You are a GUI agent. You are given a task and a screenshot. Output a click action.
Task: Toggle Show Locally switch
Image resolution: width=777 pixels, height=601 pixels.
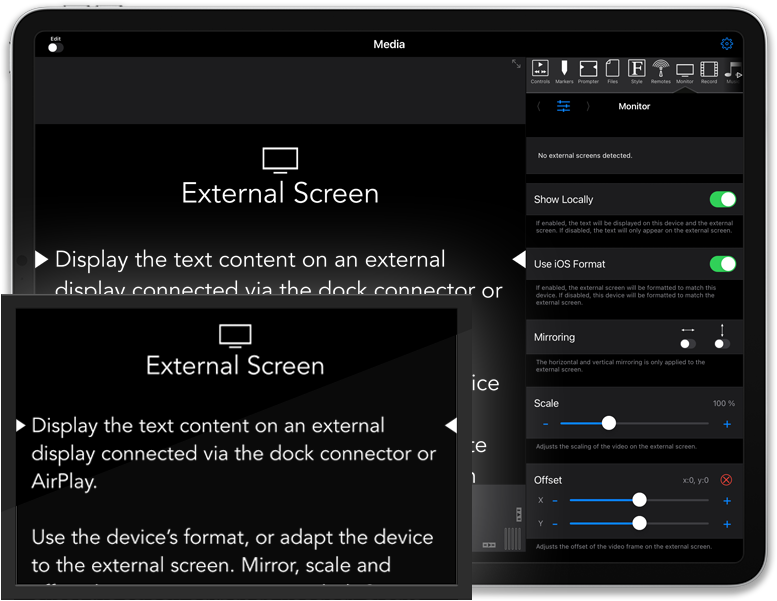(722, 200)
